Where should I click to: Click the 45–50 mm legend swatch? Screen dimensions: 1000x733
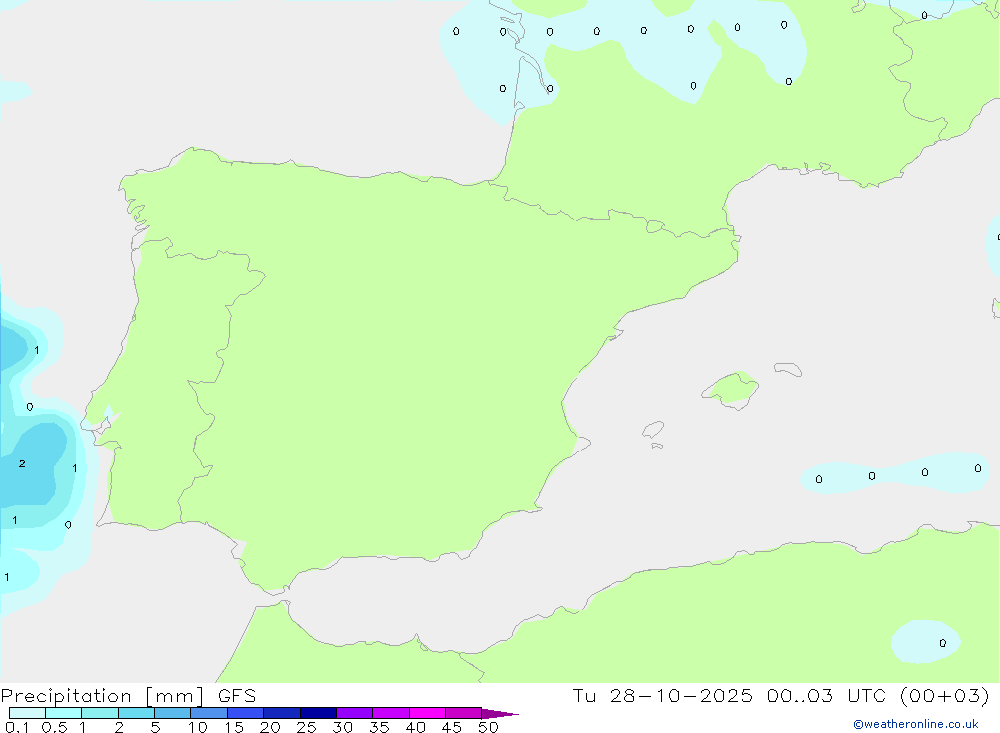463,713
